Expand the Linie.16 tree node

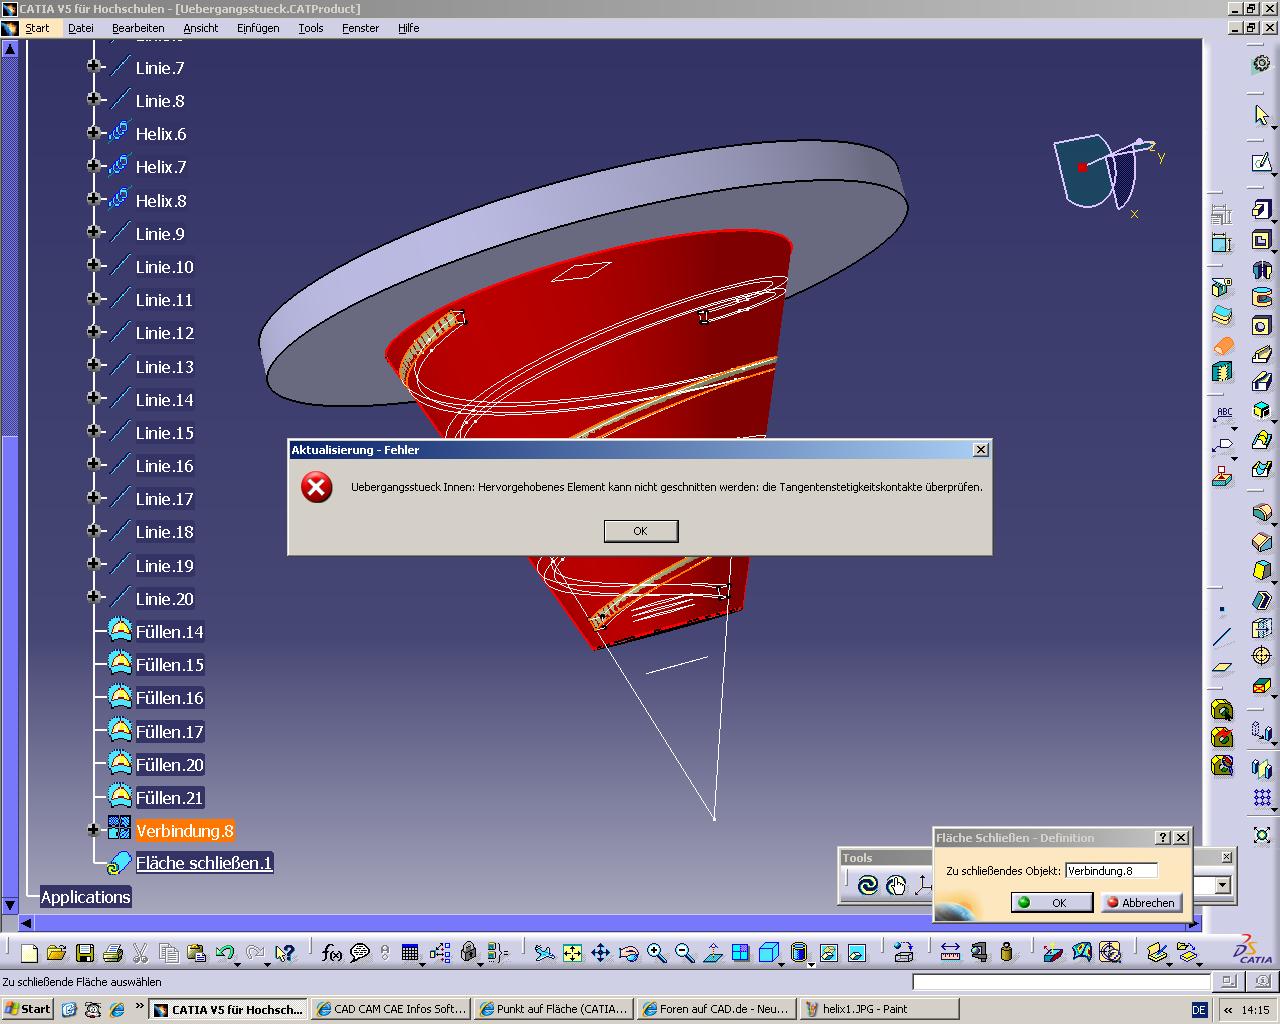(94, 464)
